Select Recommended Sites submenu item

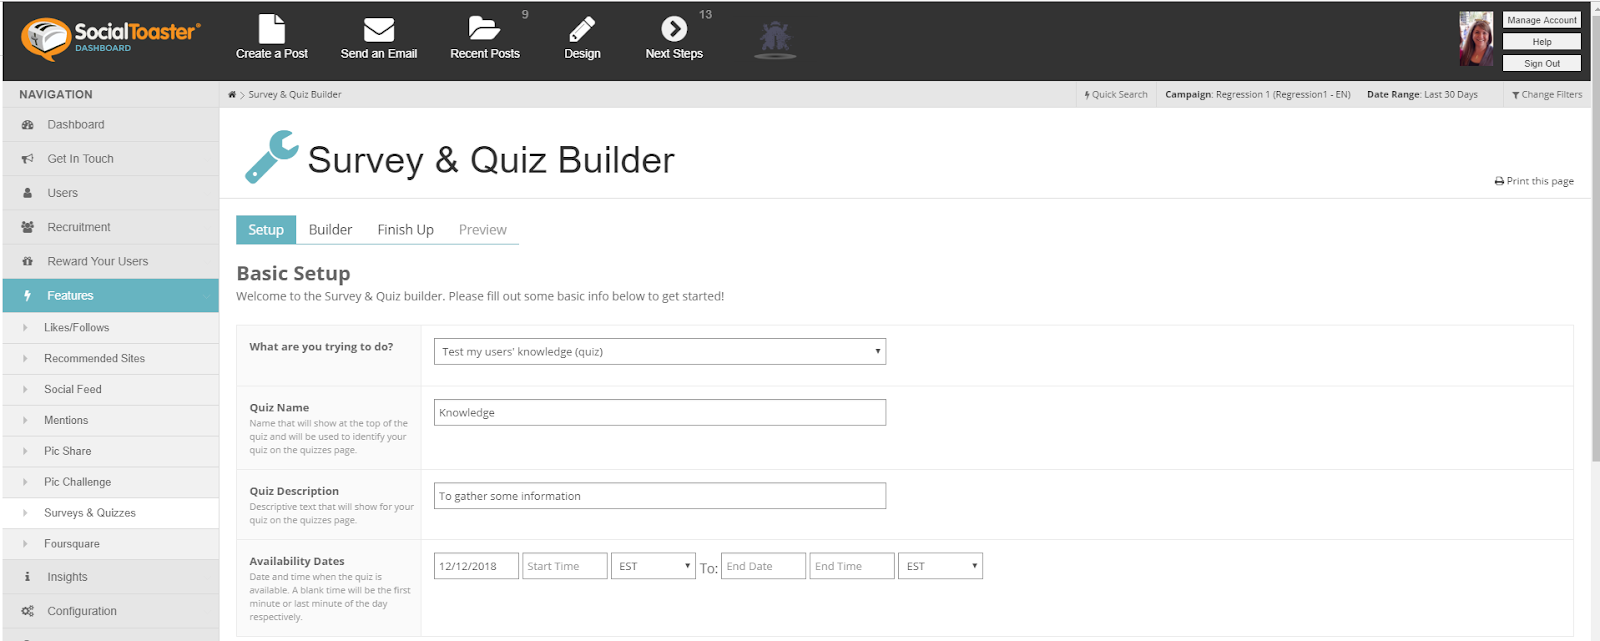[111, 359]
